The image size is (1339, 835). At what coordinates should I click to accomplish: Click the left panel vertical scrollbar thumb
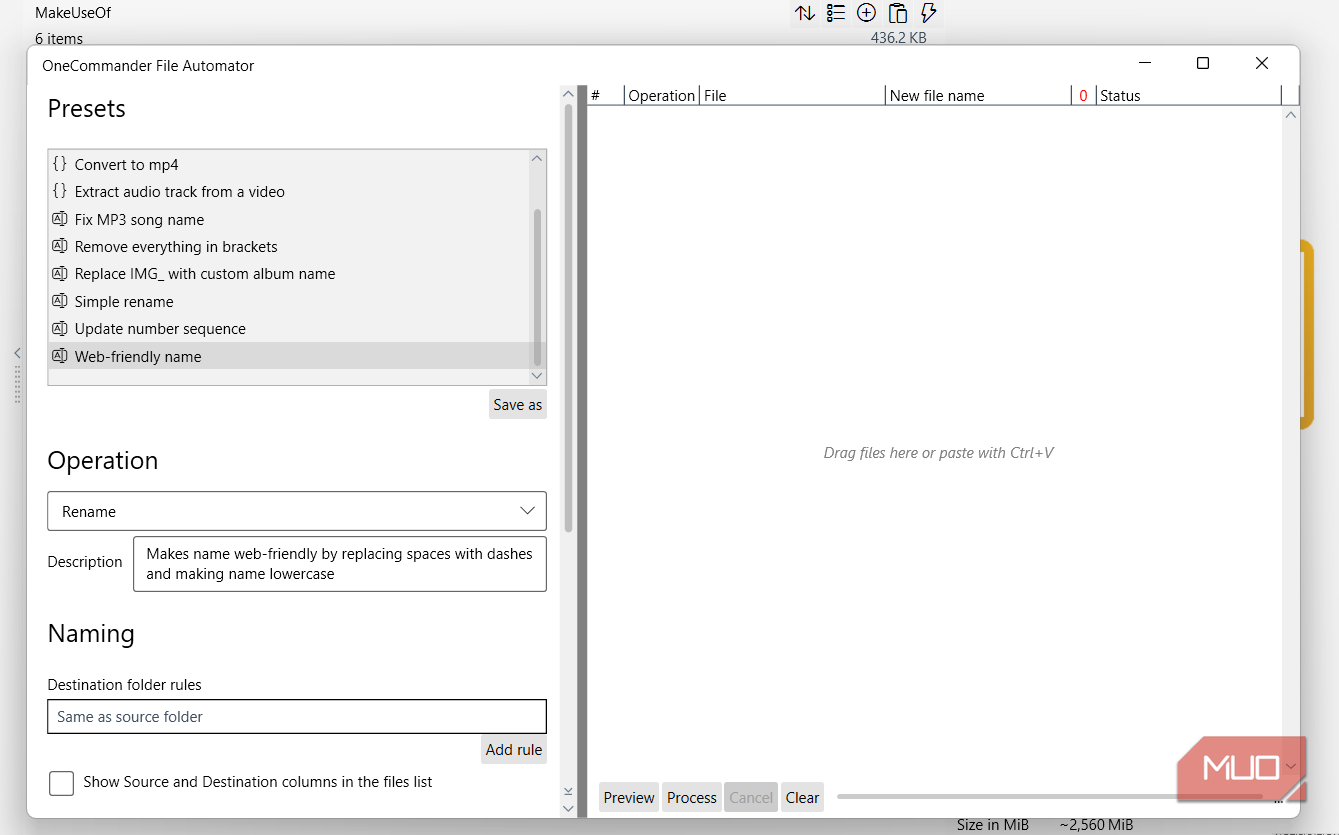568,317
